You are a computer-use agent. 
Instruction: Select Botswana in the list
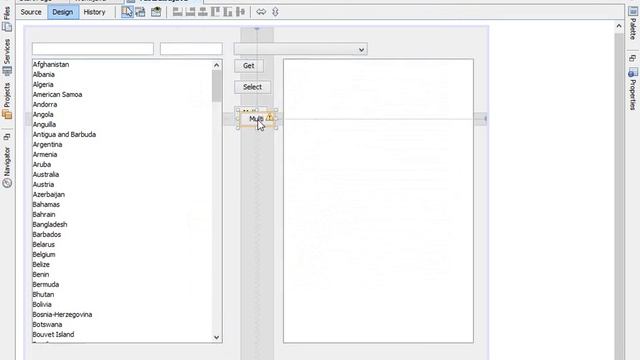[x=47, y=324]
